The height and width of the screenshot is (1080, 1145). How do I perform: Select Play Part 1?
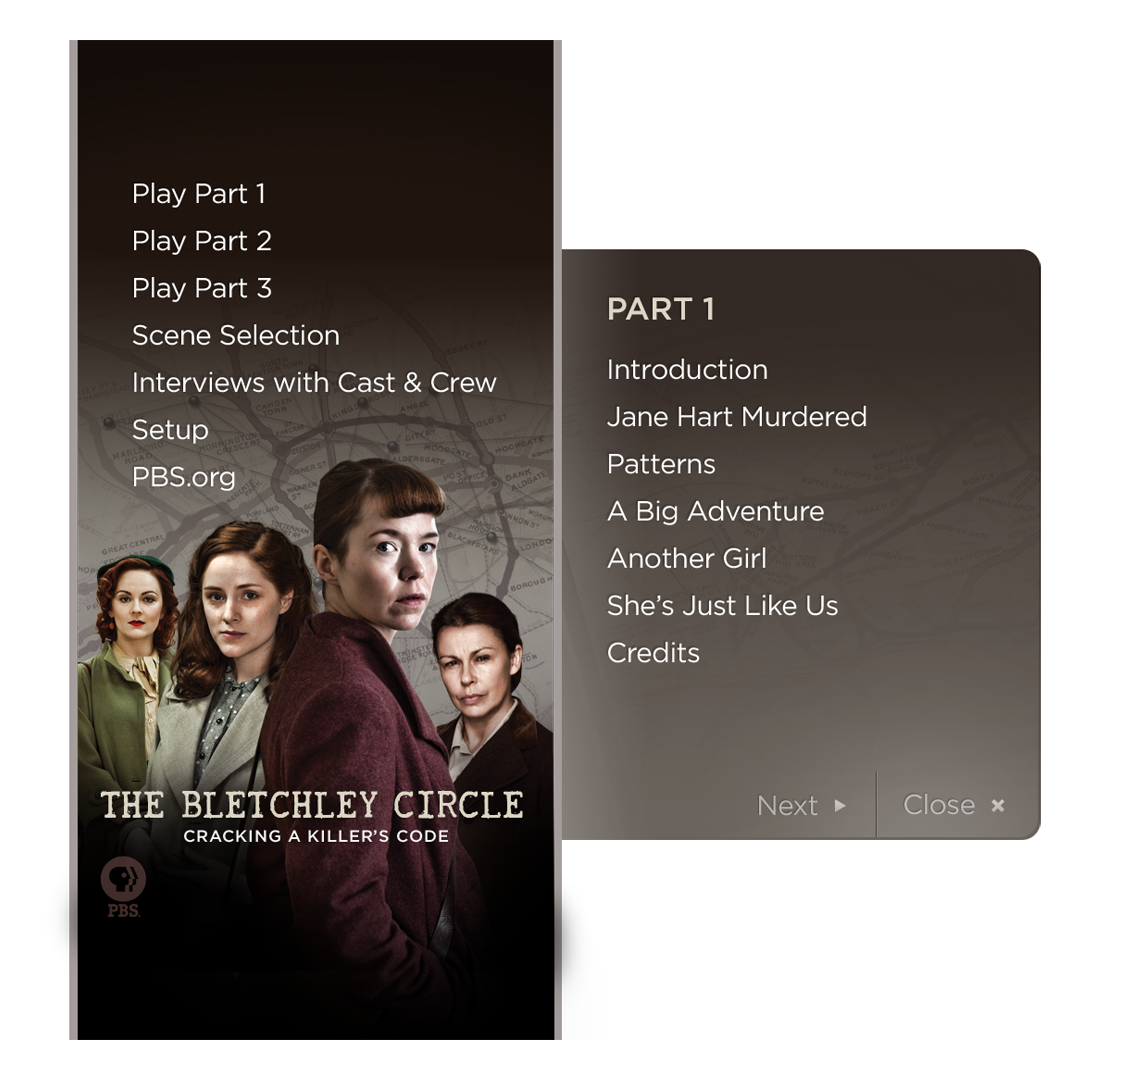click(199, 194)
